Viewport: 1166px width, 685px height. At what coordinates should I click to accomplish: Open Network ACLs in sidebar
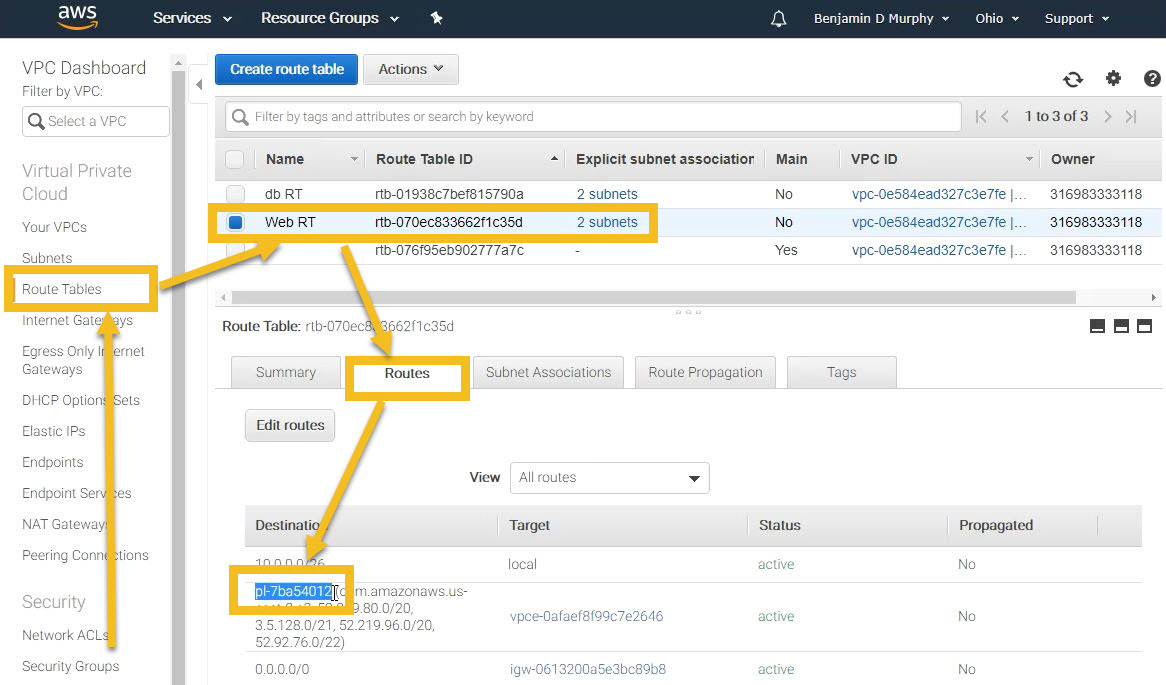65,635
